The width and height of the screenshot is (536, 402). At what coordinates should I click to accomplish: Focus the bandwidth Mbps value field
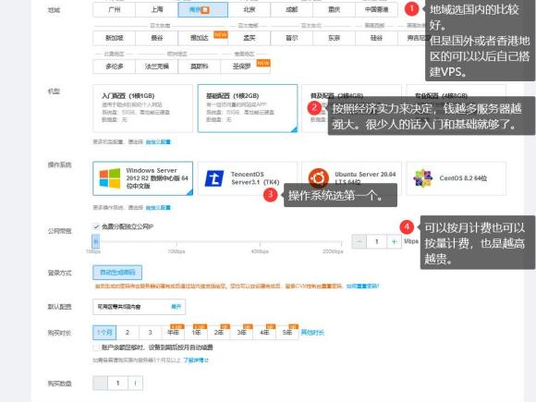(377, 242)
